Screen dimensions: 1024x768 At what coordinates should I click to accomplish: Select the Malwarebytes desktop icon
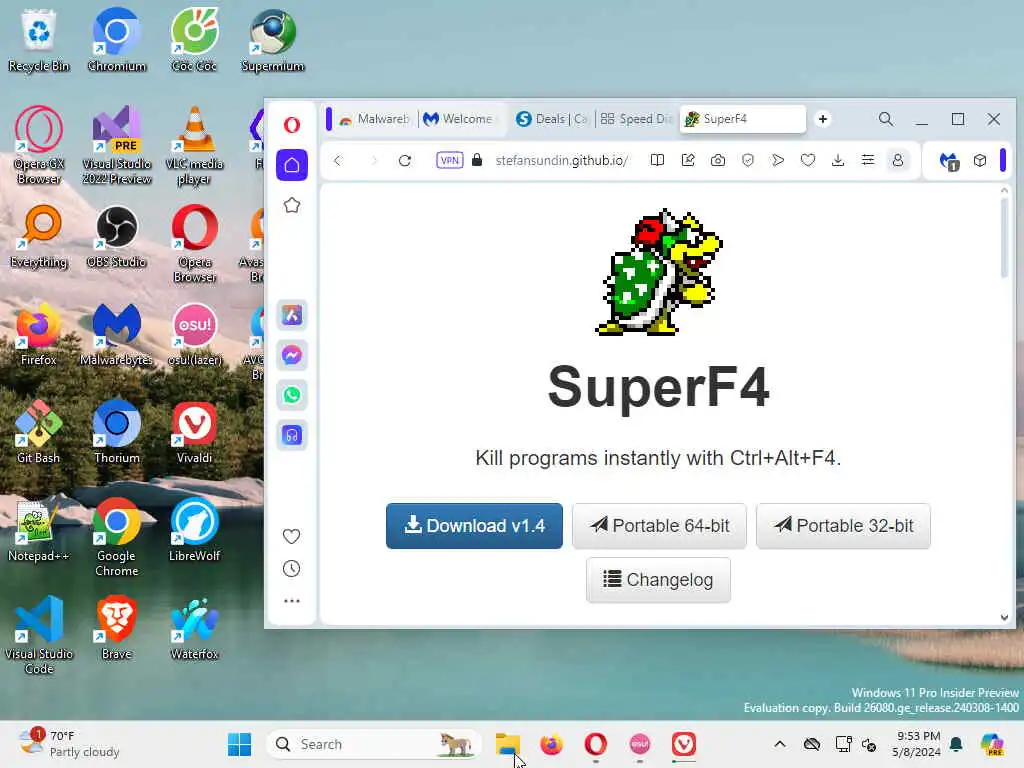point(117,335)
